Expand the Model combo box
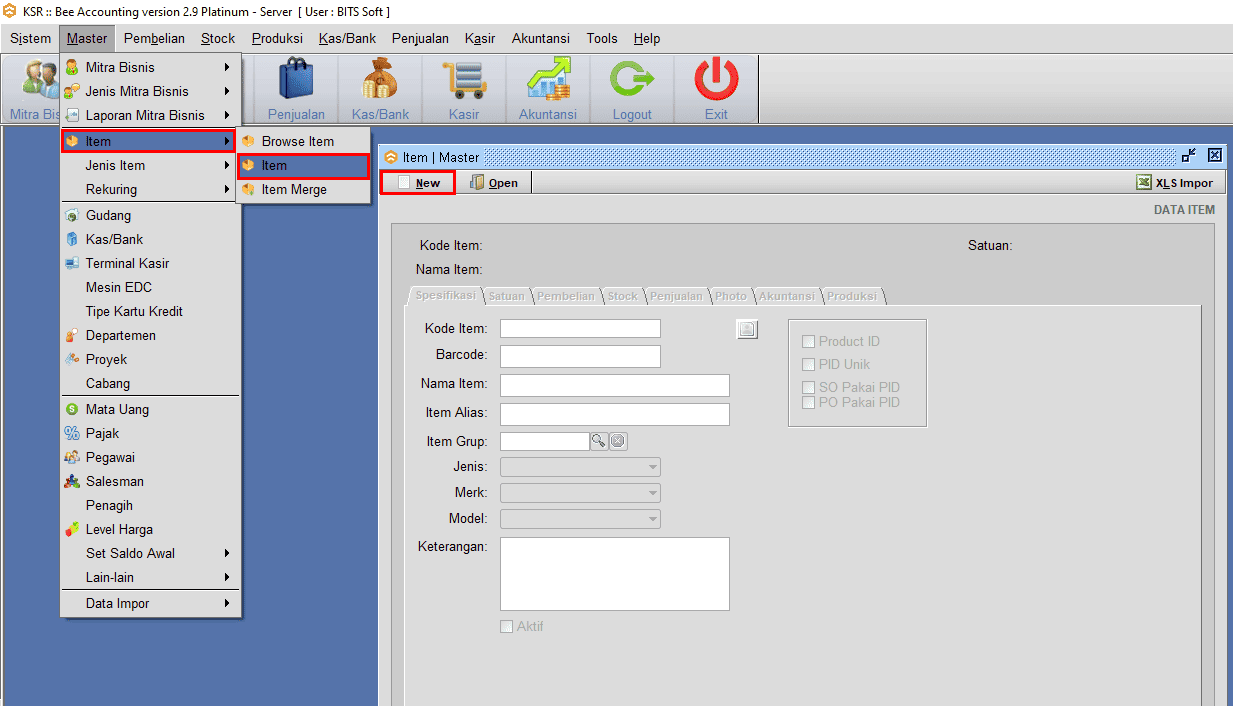Image resolution: width=1233 pixels, height=706 pixels. tap(652, 519)
